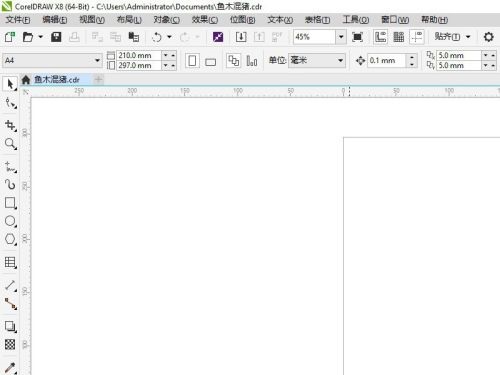The image size is (500, 375).
Task: Open the units dropdown
Action: (x=340, y=60)
